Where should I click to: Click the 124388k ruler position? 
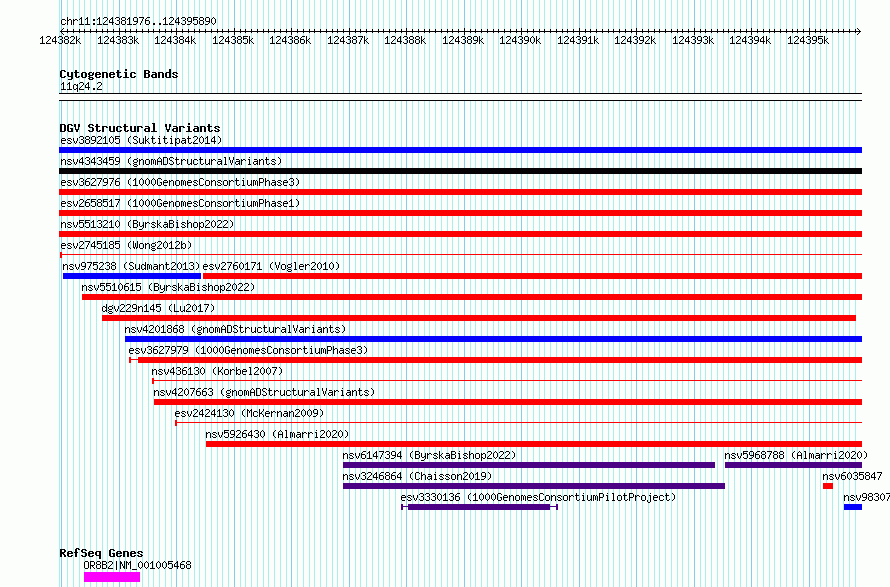click(x=405, y=40)
